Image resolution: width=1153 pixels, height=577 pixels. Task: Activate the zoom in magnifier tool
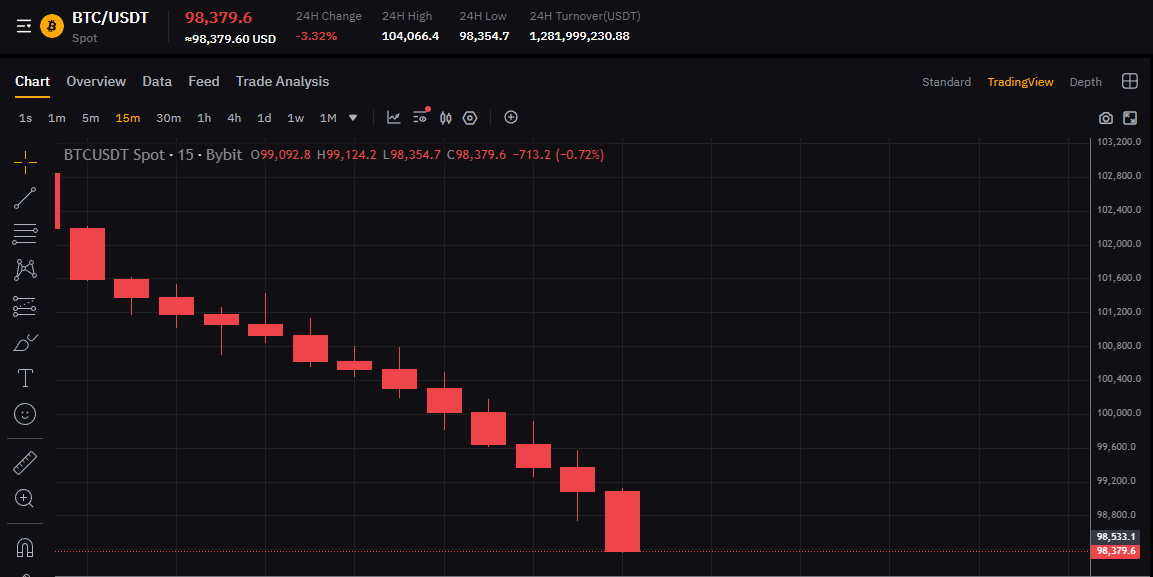(x=25, y=499)
